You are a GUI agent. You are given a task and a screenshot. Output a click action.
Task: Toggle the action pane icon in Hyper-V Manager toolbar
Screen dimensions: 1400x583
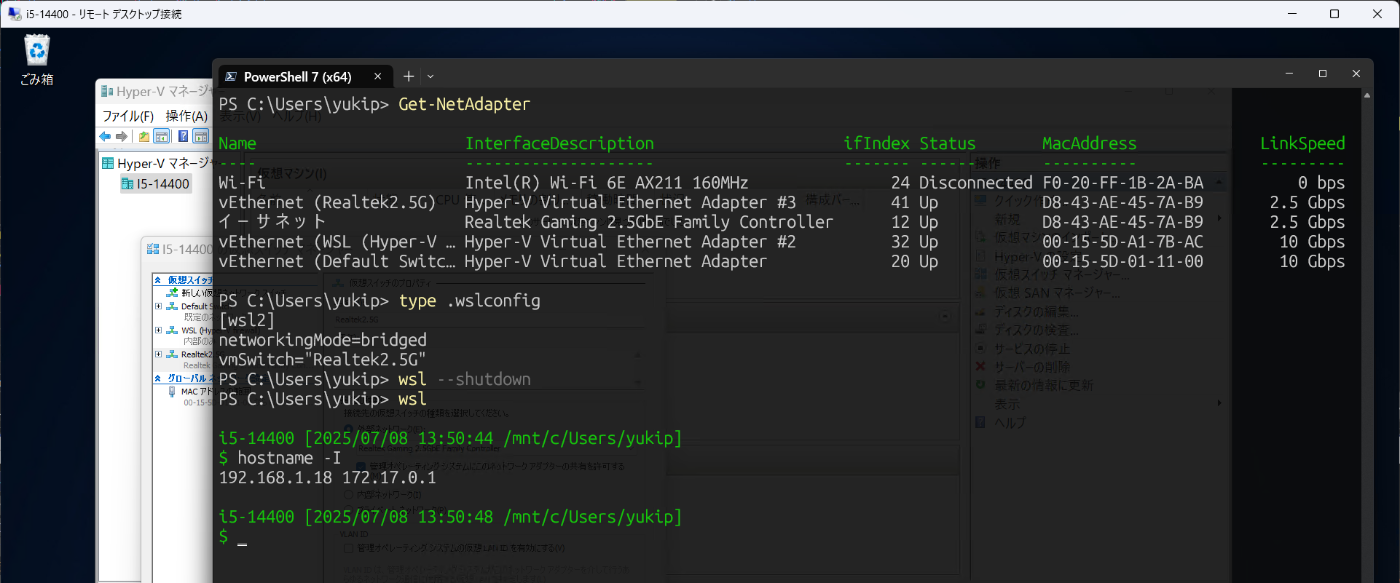click(x=201, y=136)
